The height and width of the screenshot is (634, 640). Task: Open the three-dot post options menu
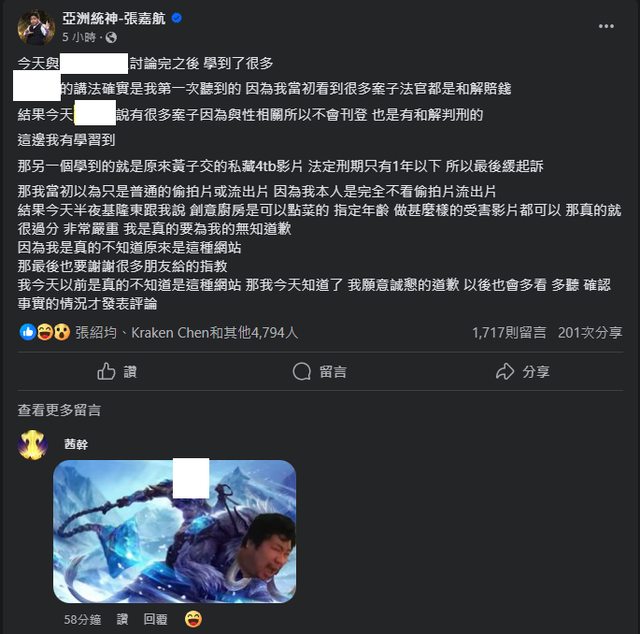point(606,26)
